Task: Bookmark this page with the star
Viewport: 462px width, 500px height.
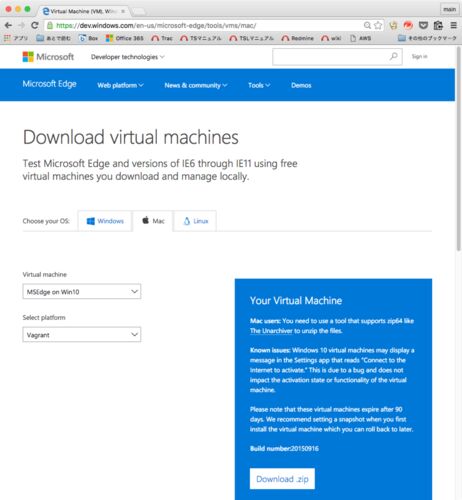Action: click(x=378, y=25)
